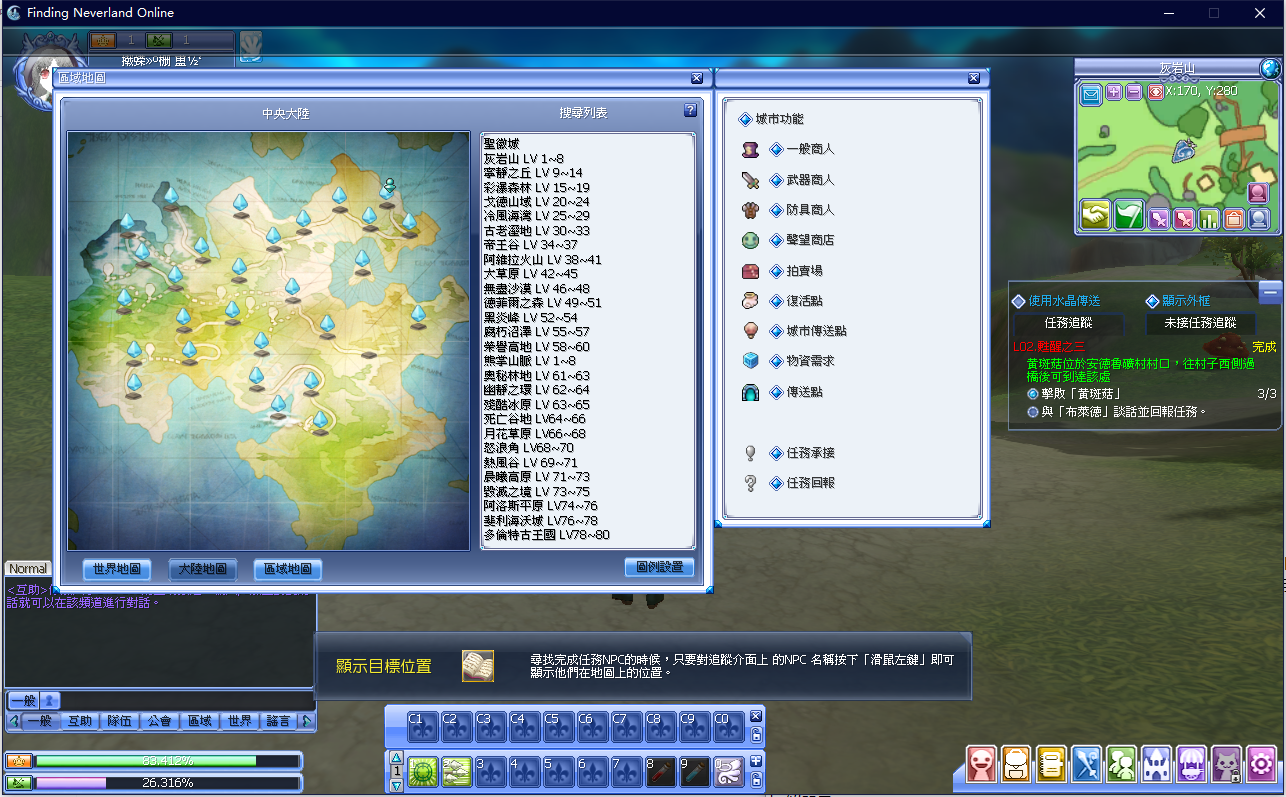Open 區域地圖 button below map

pyautogui.click(x=288, y=569)
